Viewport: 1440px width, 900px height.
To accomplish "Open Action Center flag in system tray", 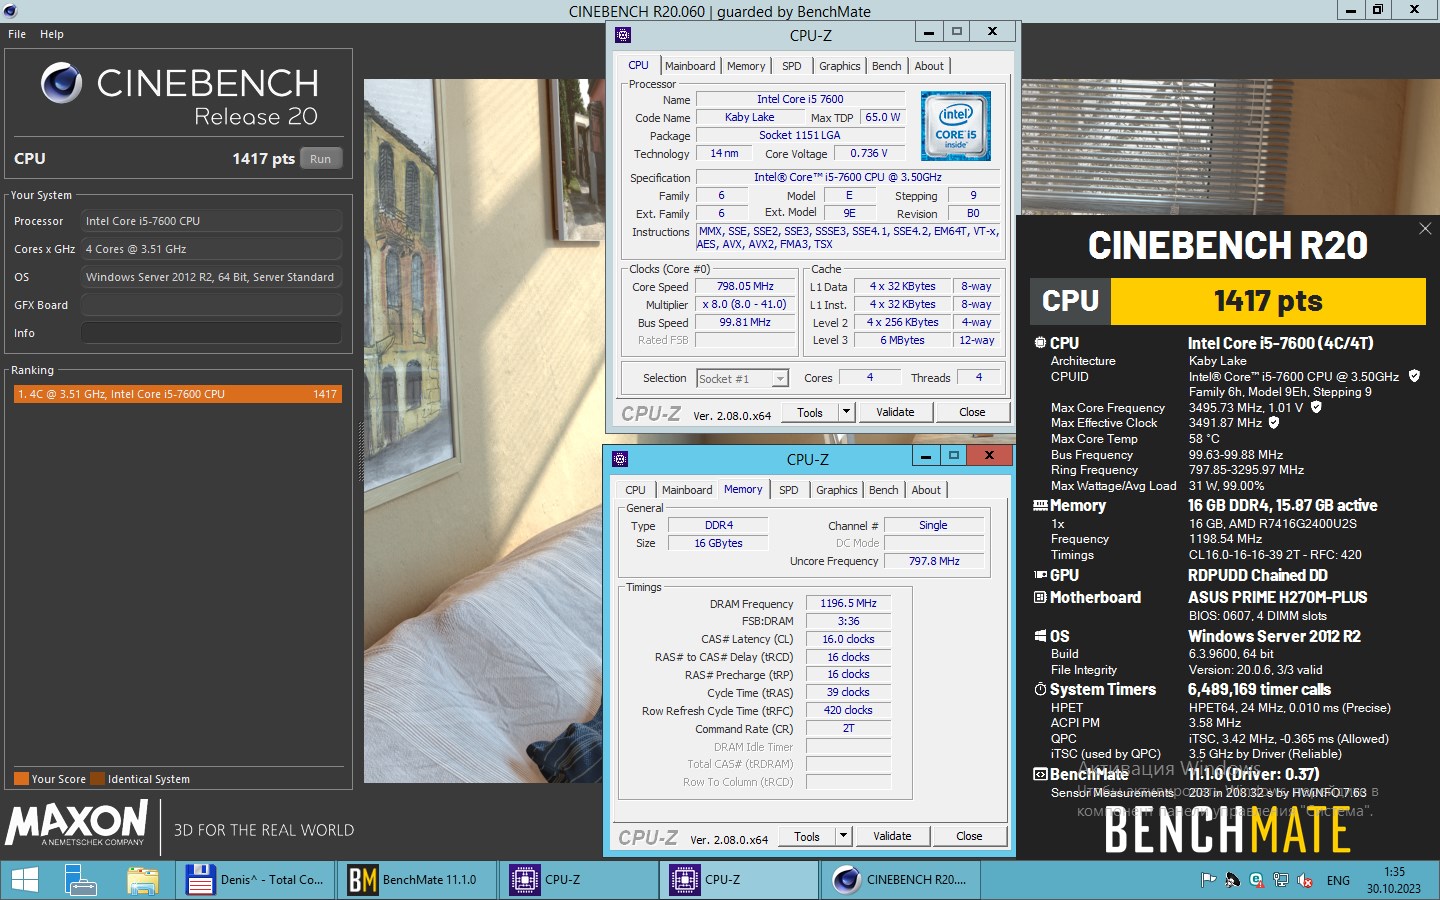I will pyautogui.click(x=1208, y=880).
